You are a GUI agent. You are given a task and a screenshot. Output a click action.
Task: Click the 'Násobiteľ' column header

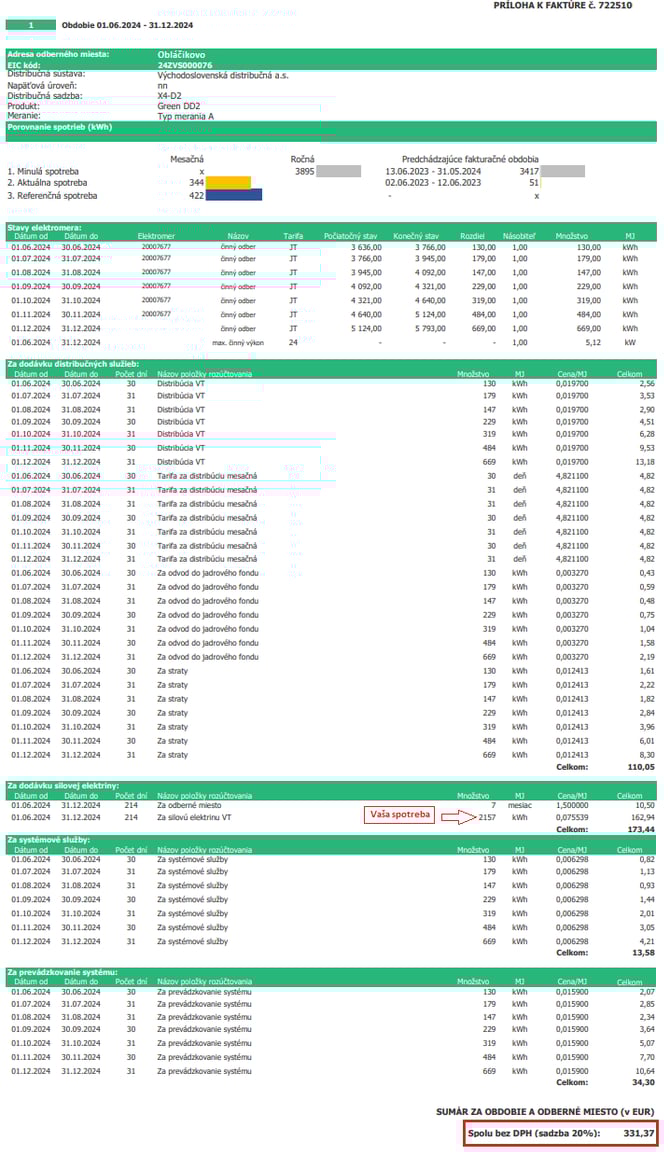click(x=520, y=236)
